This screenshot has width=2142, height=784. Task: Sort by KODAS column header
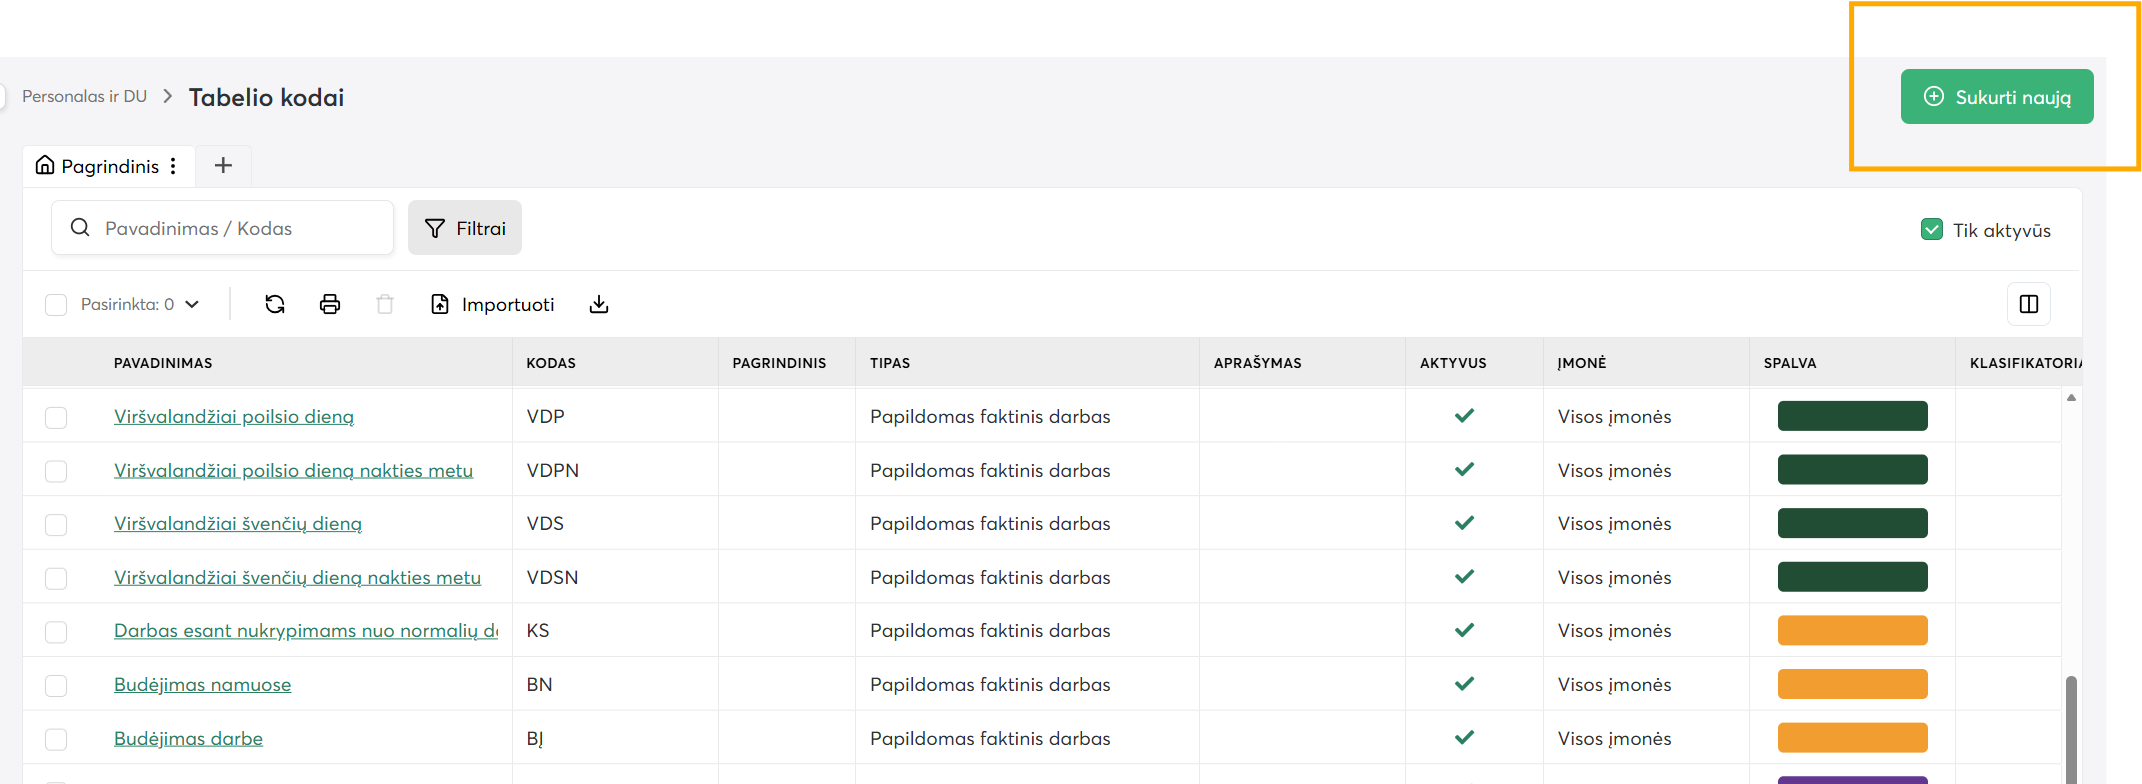pos(551,363)
